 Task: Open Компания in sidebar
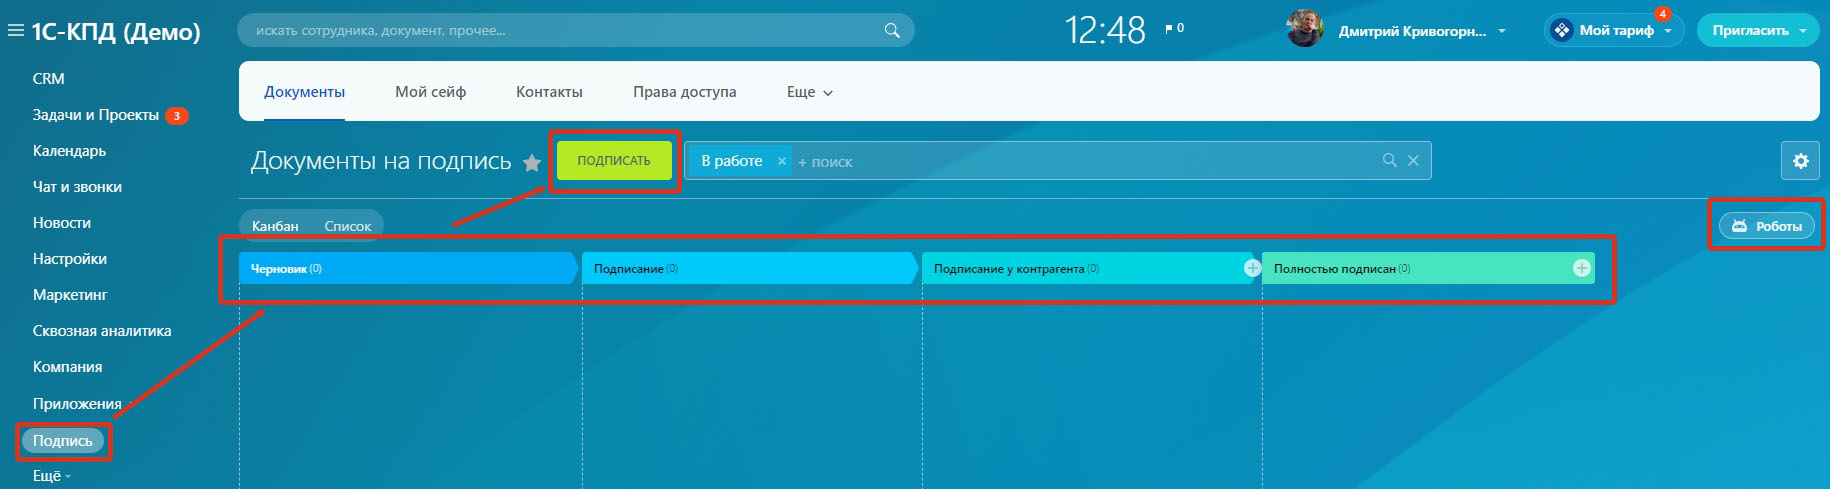(67, 367)
